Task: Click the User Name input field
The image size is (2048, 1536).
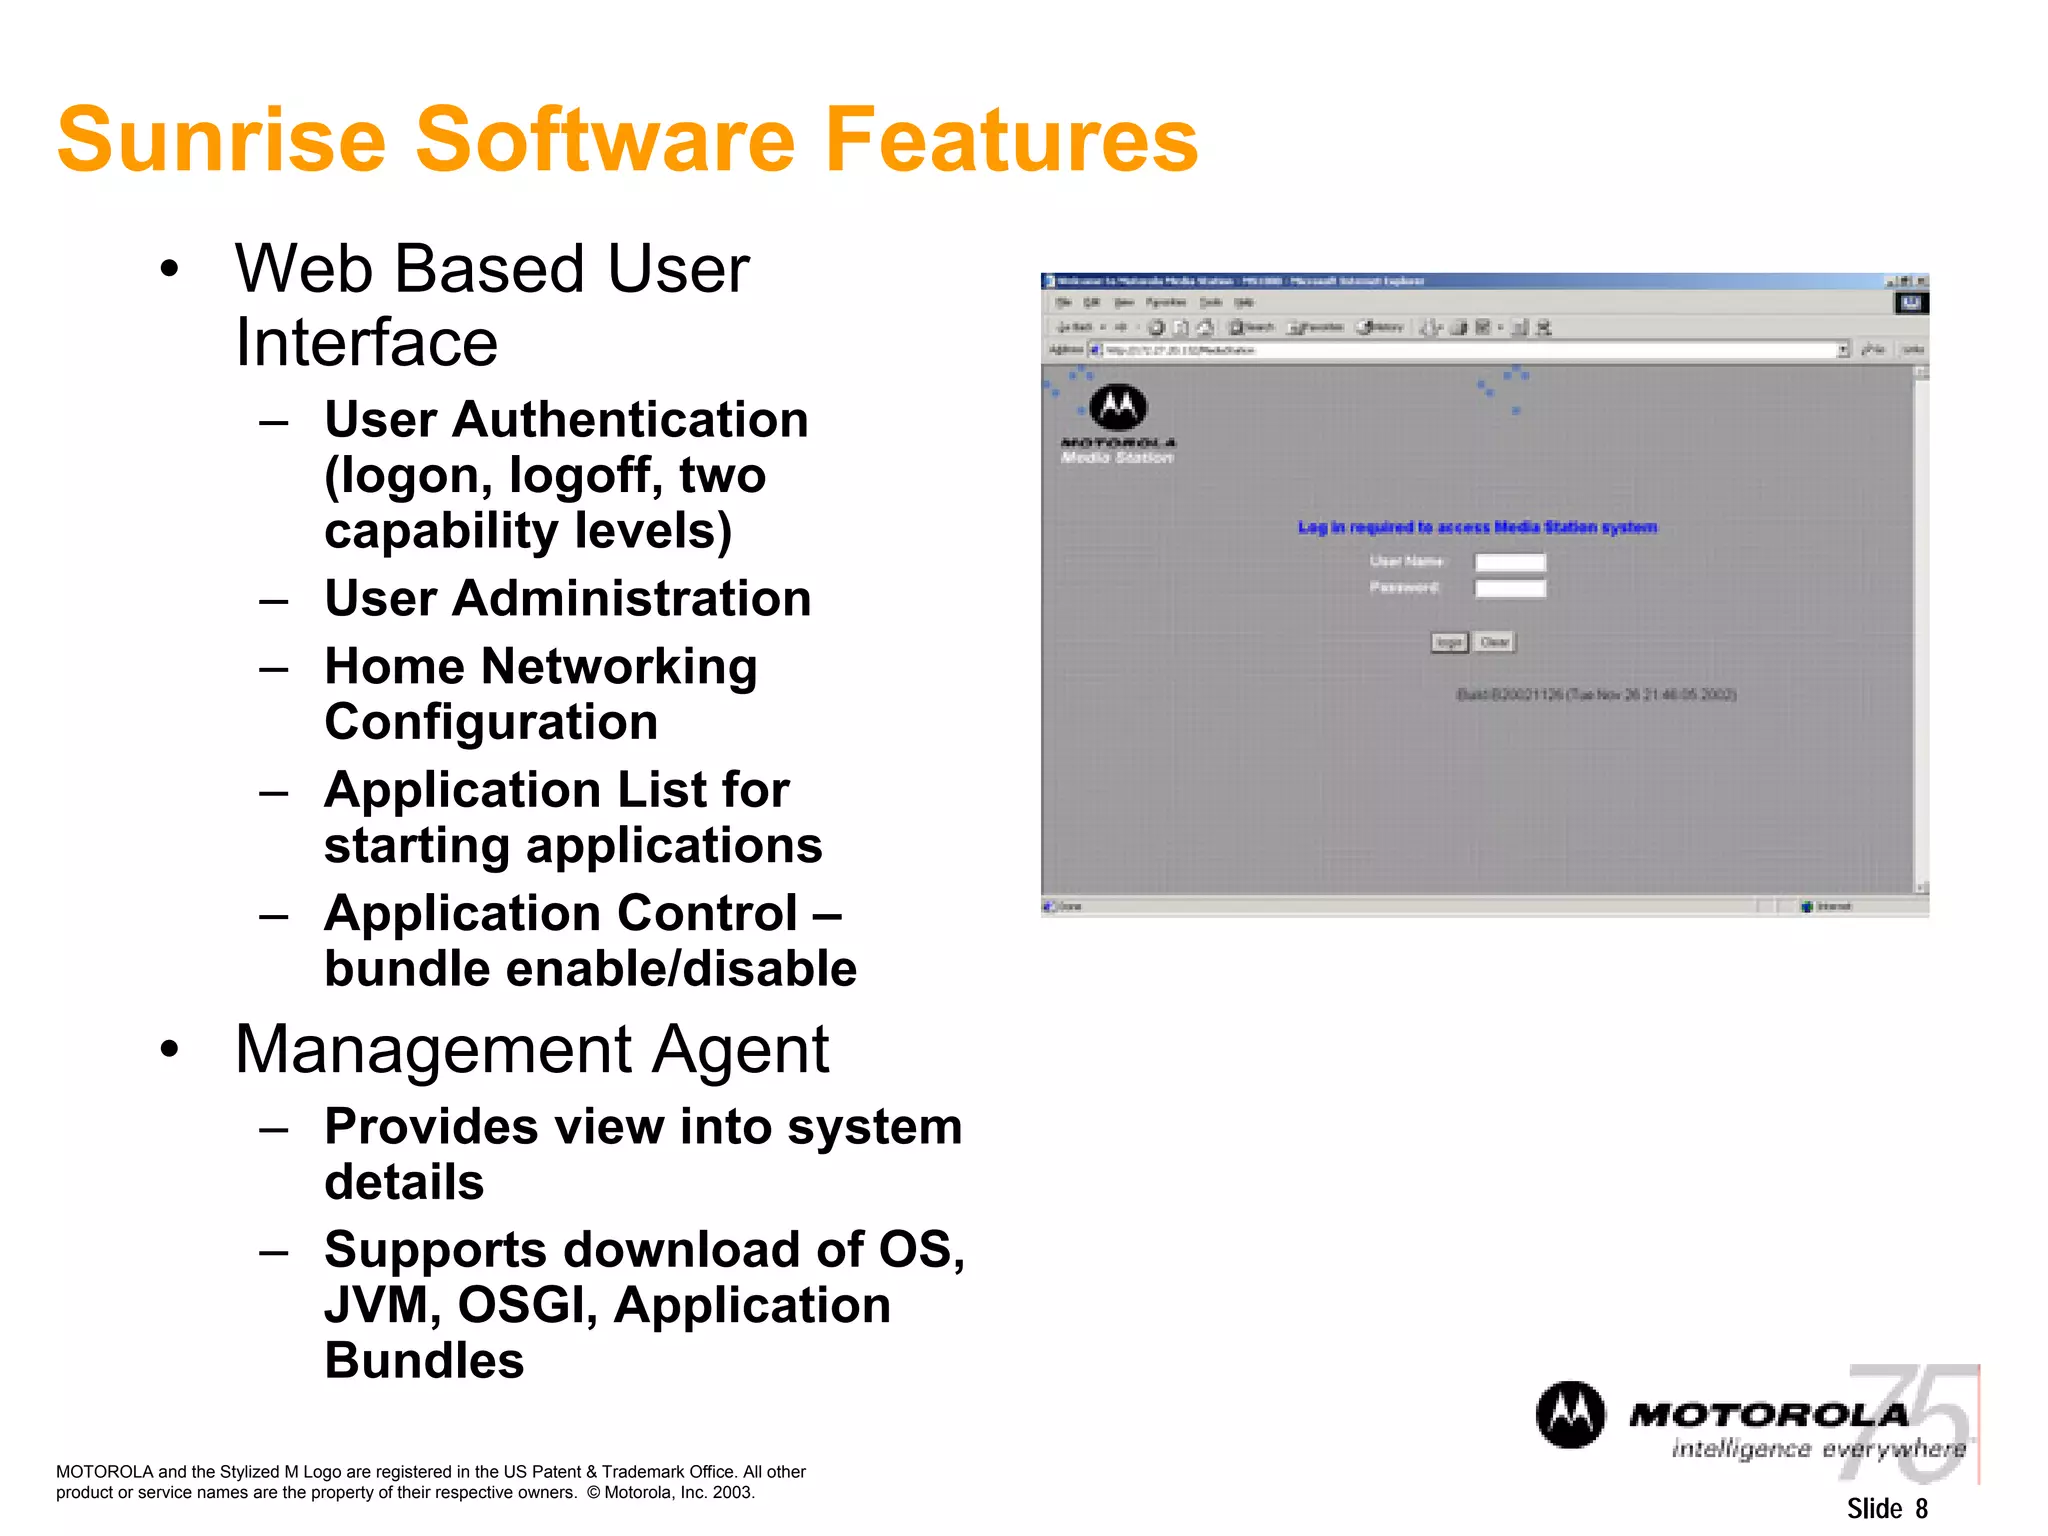Action: point(1510,562)
